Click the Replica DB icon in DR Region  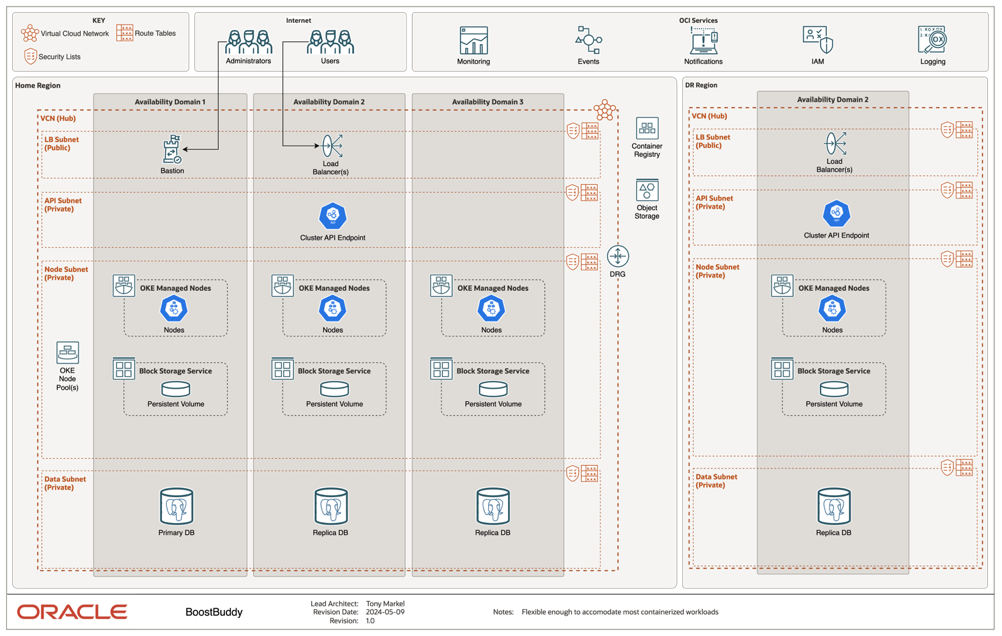coord(834,506)
